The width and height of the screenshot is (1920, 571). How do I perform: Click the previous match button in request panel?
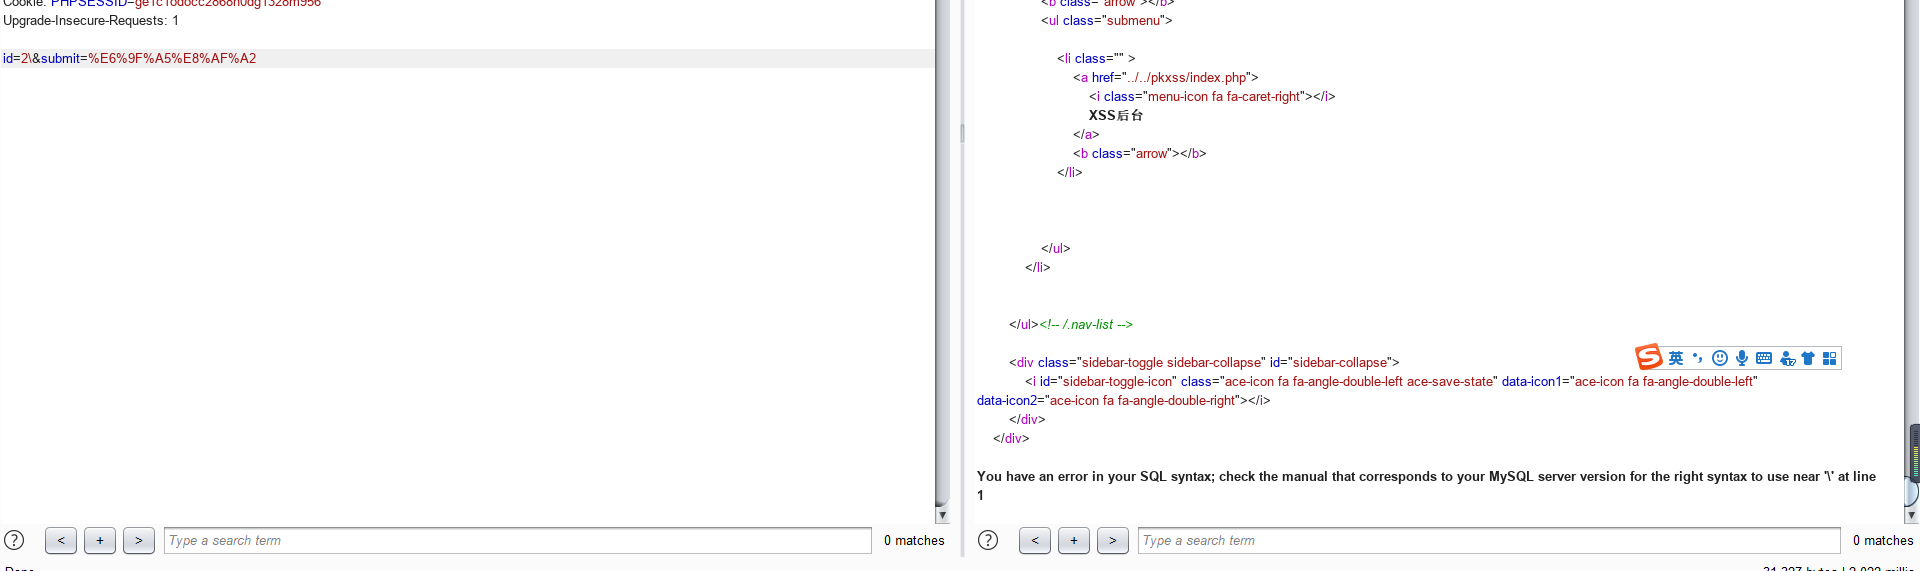(61, 540)
